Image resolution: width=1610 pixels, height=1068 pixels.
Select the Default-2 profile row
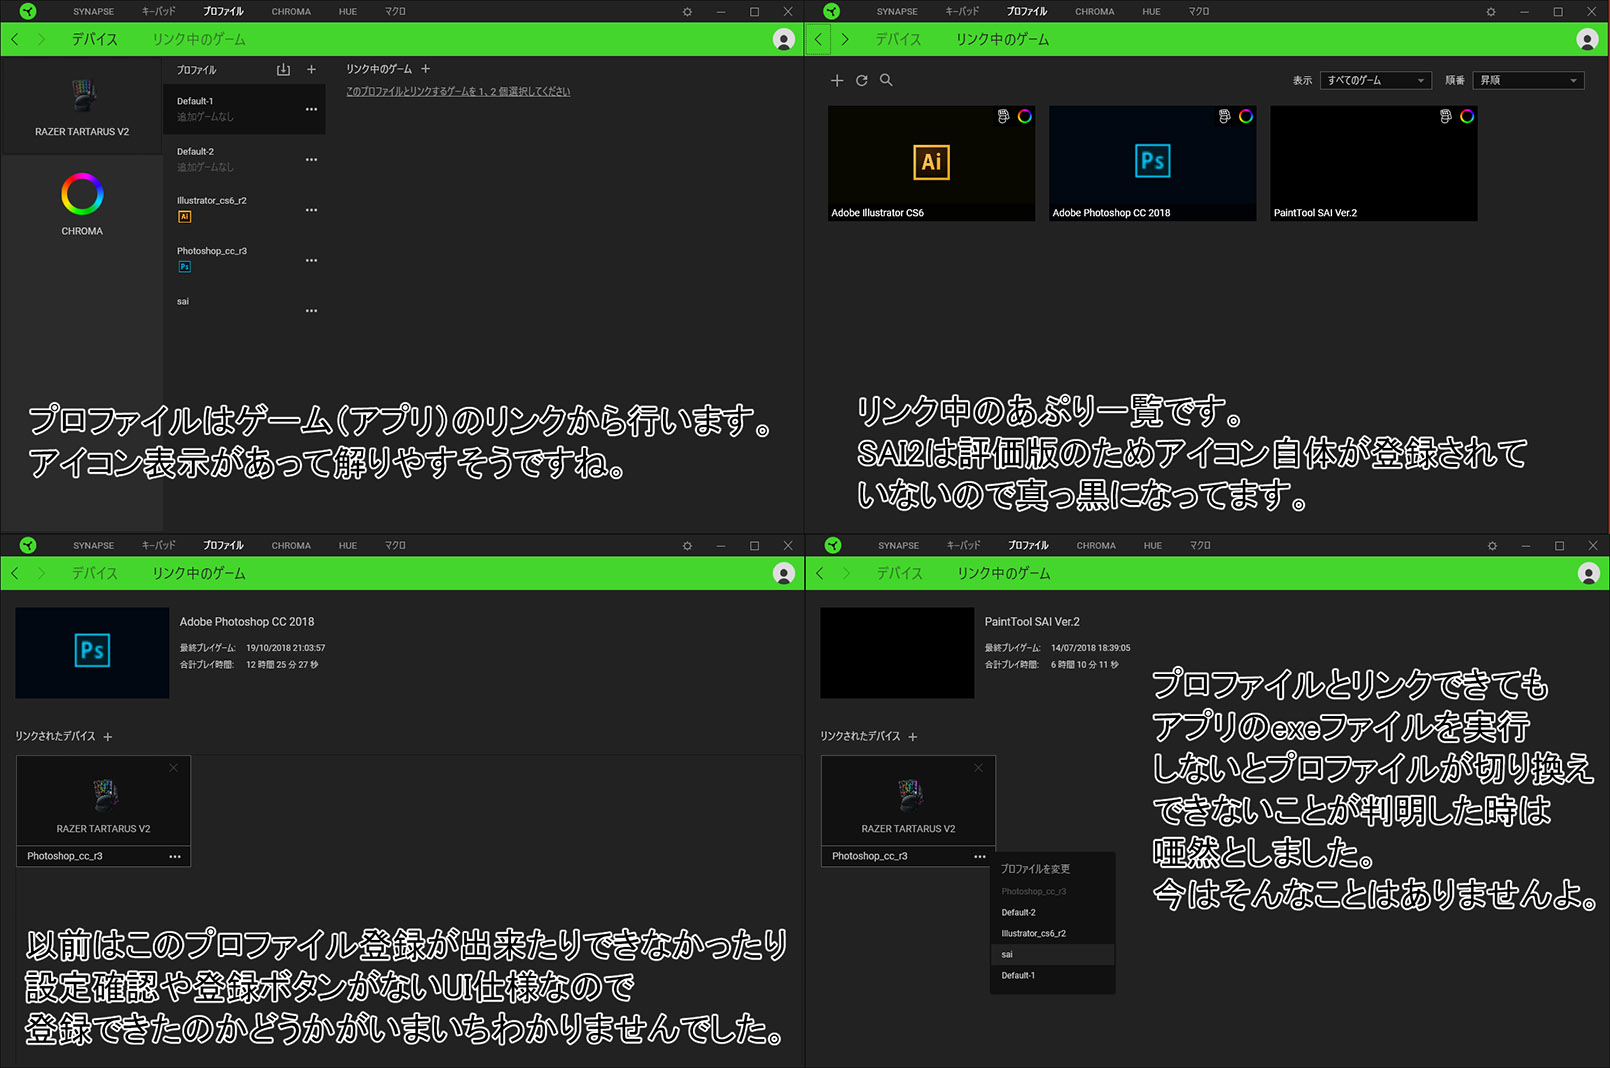(x=244, y=159)
